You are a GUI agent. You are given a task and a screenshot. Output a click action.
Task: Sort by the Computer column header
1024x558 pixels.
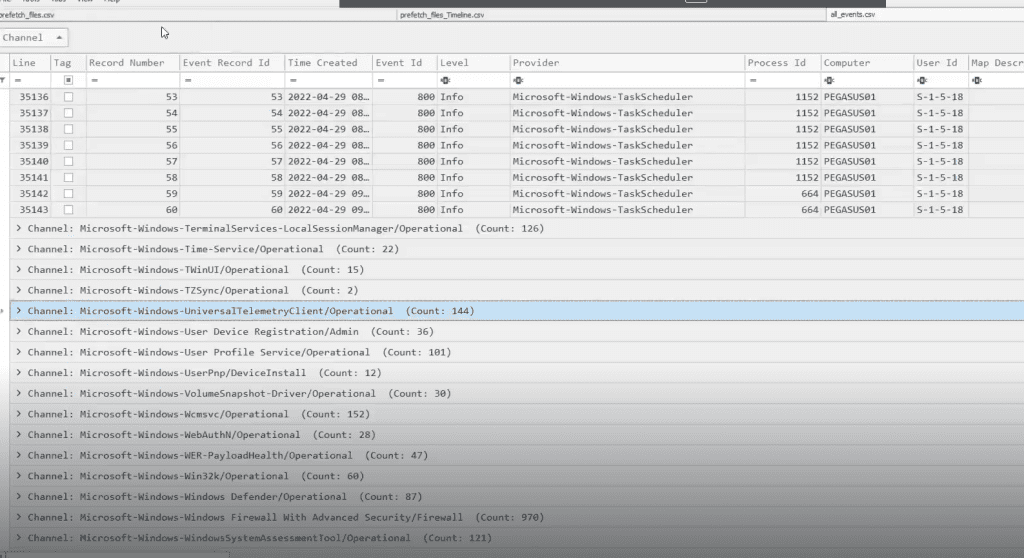click(867, 63)
